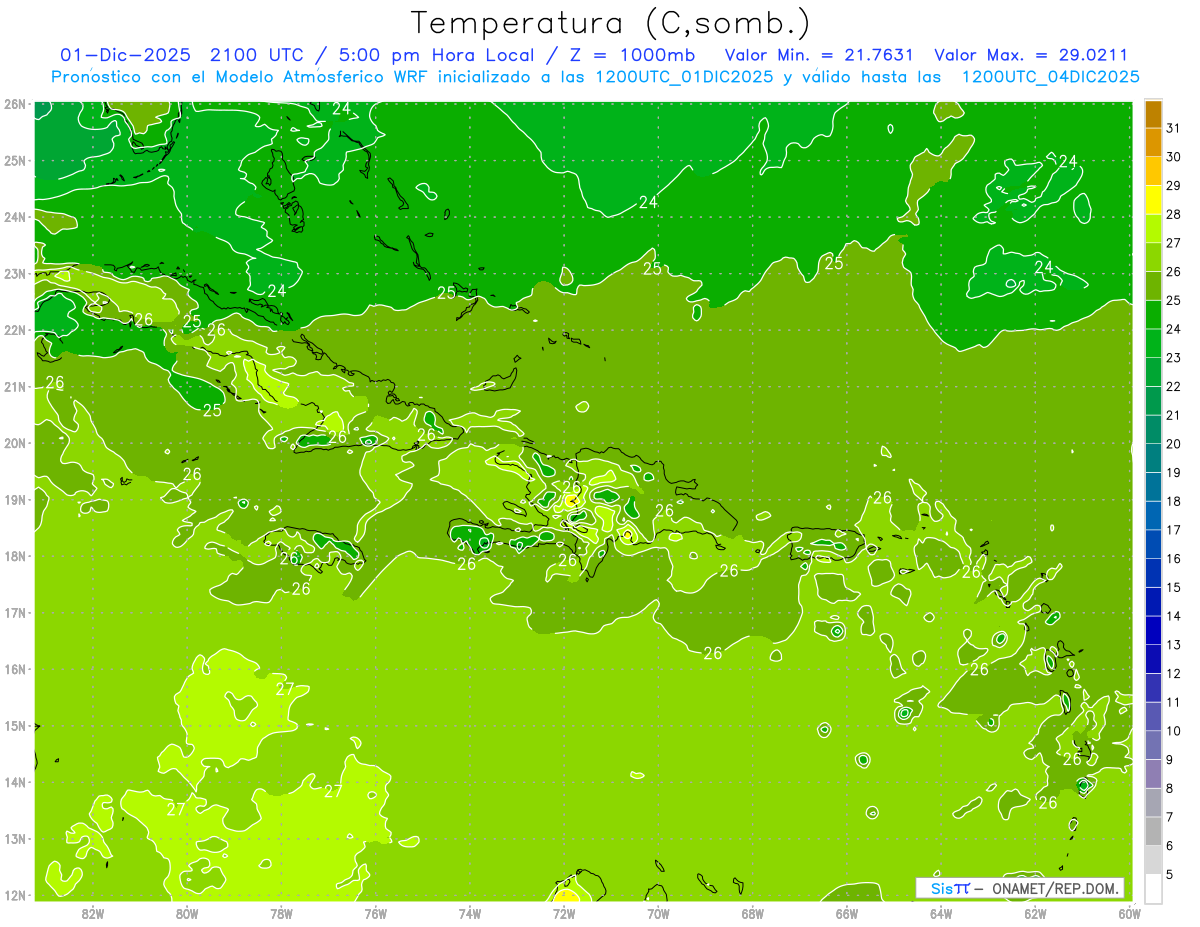This screenshot has width=1200, height=927.
Task: Click the '18N' latitude axis label
Action: coord(14,556)
